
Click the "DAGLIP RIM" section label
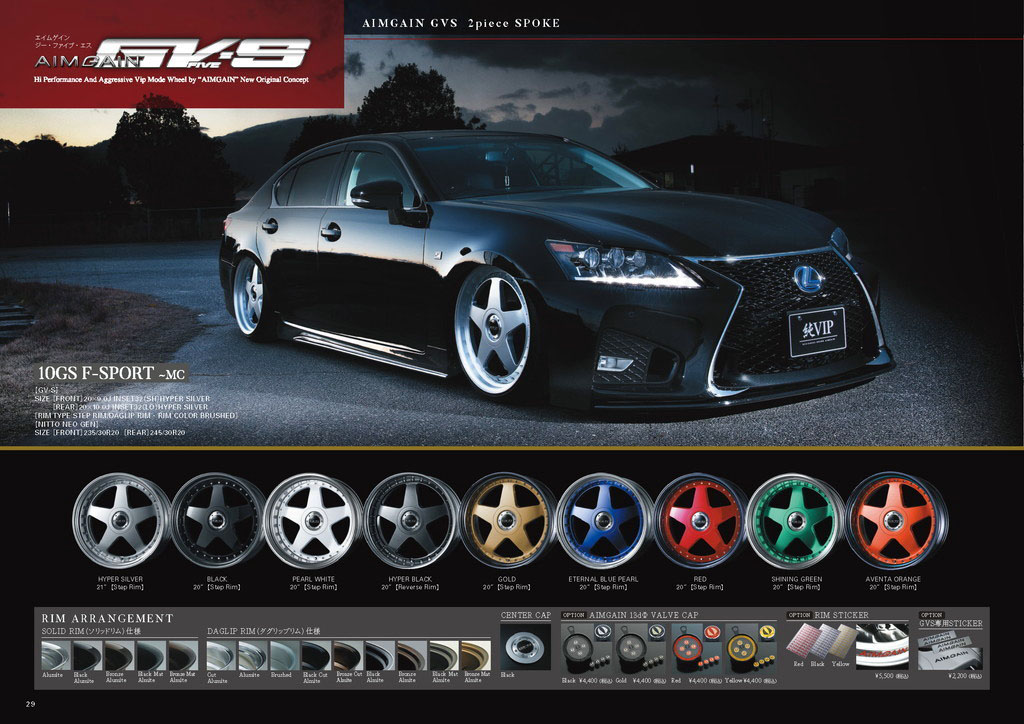(x=264, y=631)
